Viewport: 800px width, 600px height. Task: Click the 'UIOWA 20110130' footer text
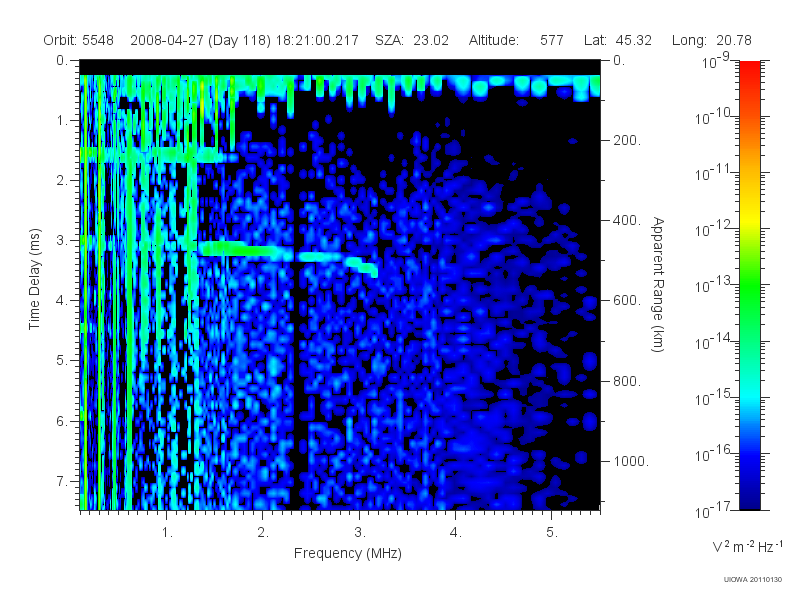pos(753,580)
